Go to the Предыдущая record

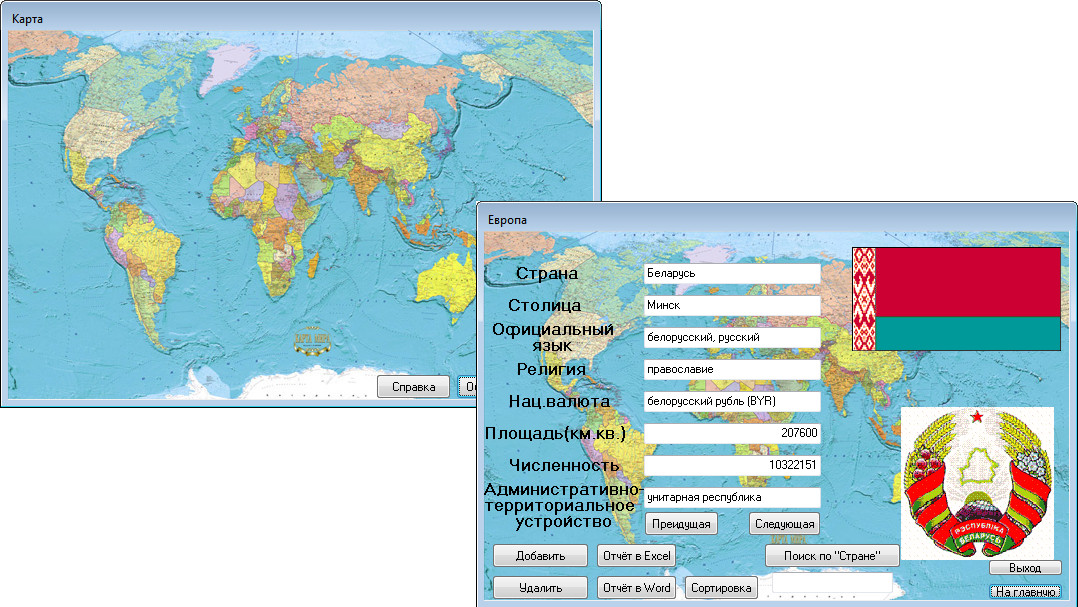(x=681, y=524)
